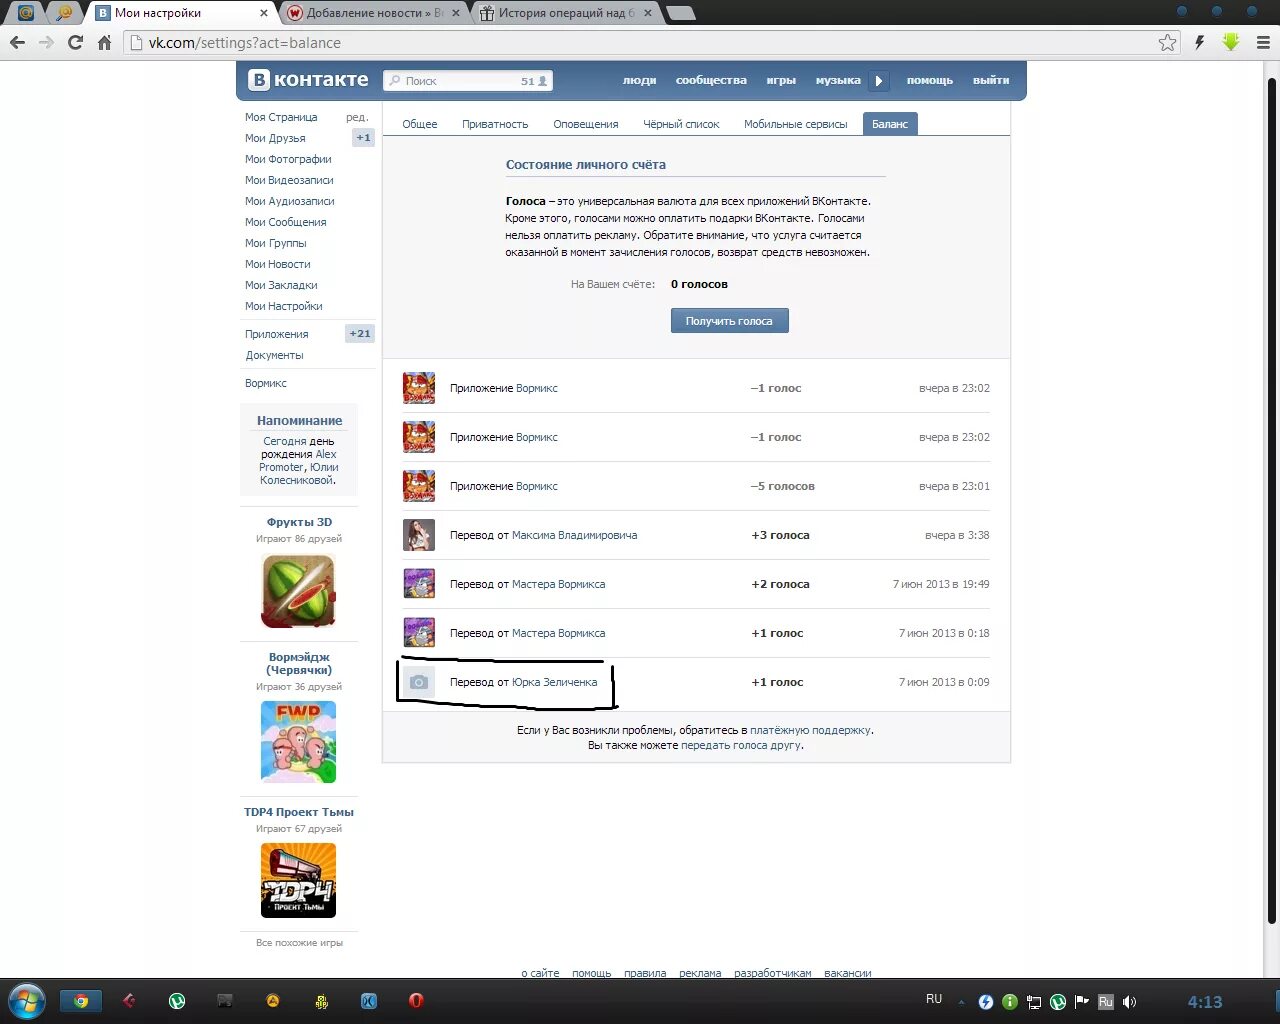The image size is (1280, 1024).
Task: Click the +1 friends counter badge
Action: [363, 138]
